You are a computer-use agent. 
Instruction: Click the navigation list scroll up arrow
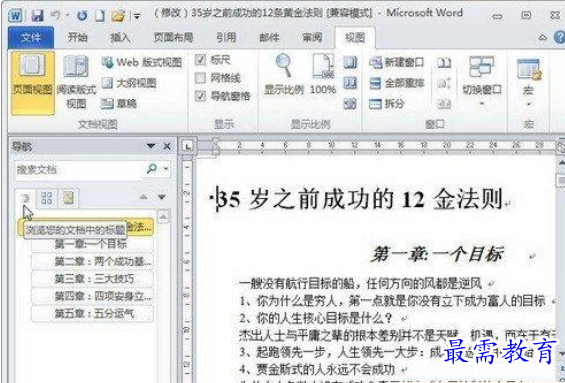click(x=164, y=217)
